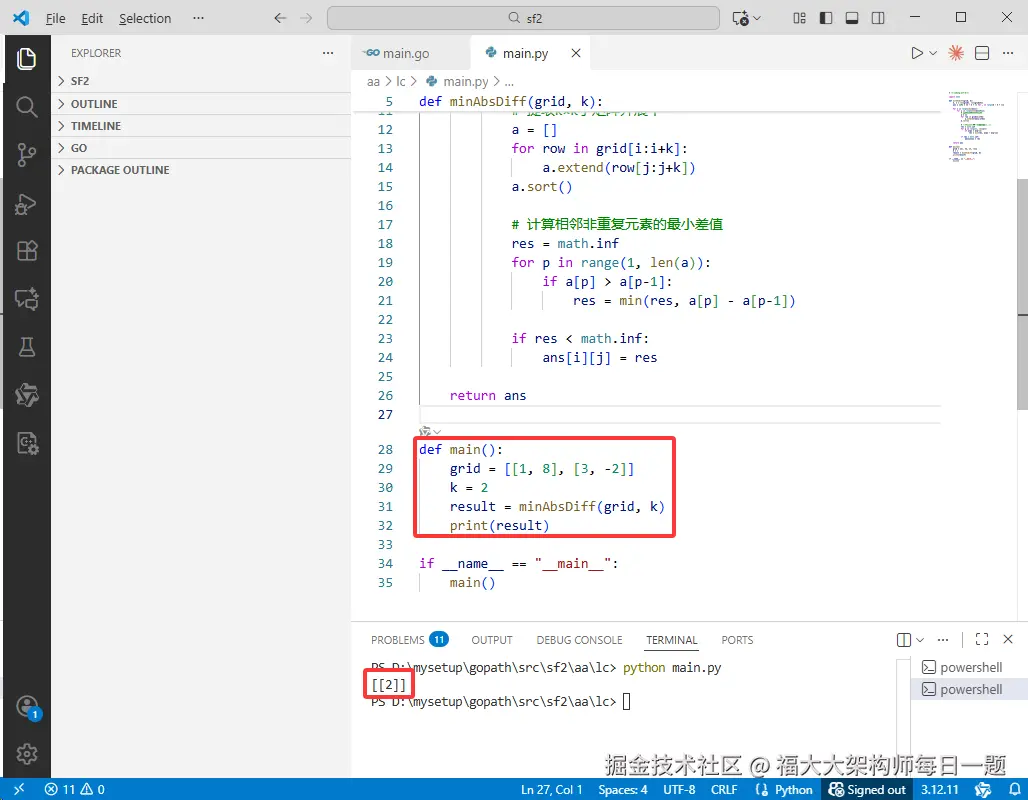Split the terminal
Screen dimensions: 1028x800
pos(903,639)
